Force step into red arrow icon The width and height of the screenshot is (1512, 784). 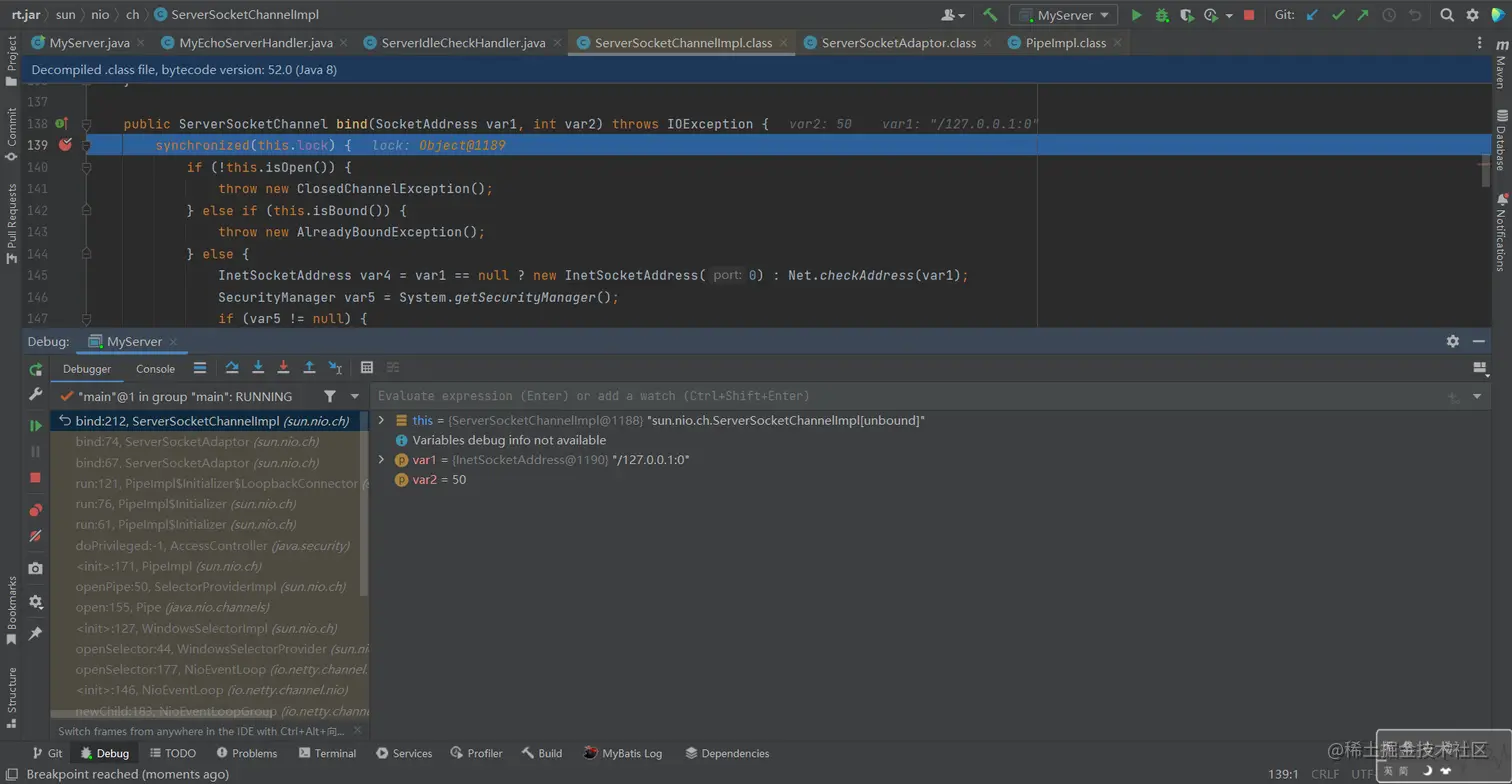tap(284, 368)
